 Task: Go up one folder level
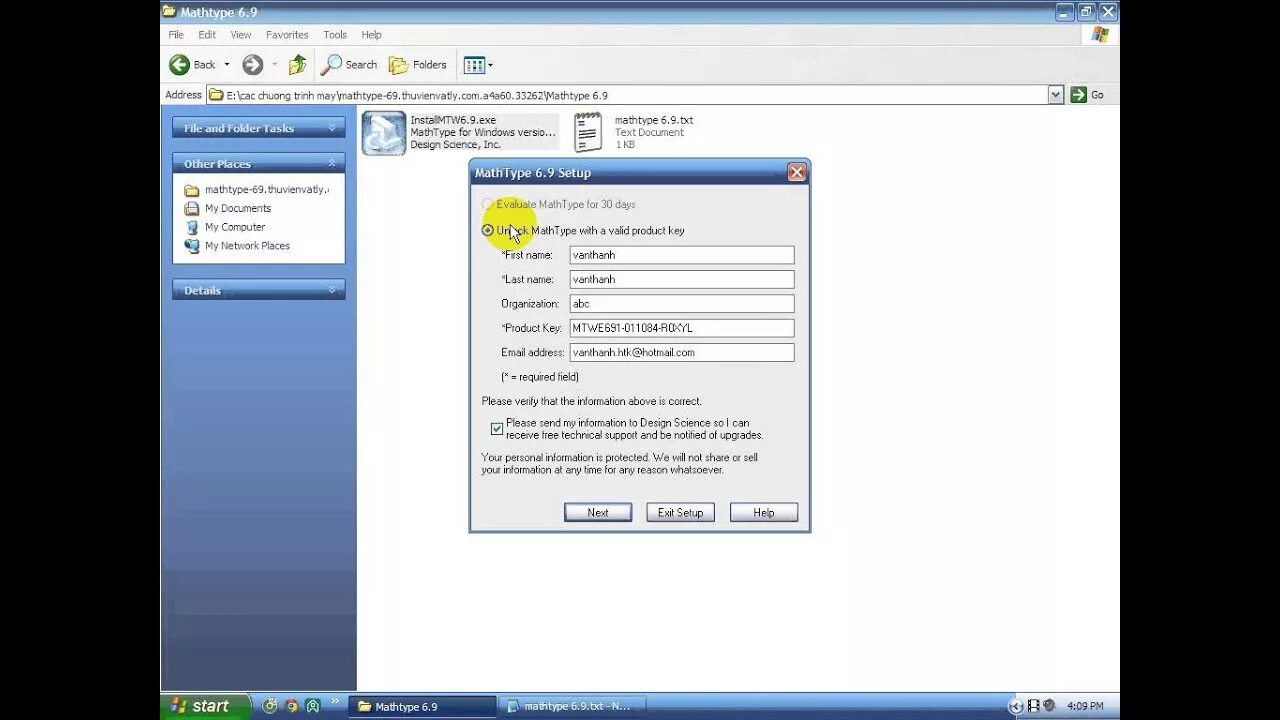[x=297, y=65]
